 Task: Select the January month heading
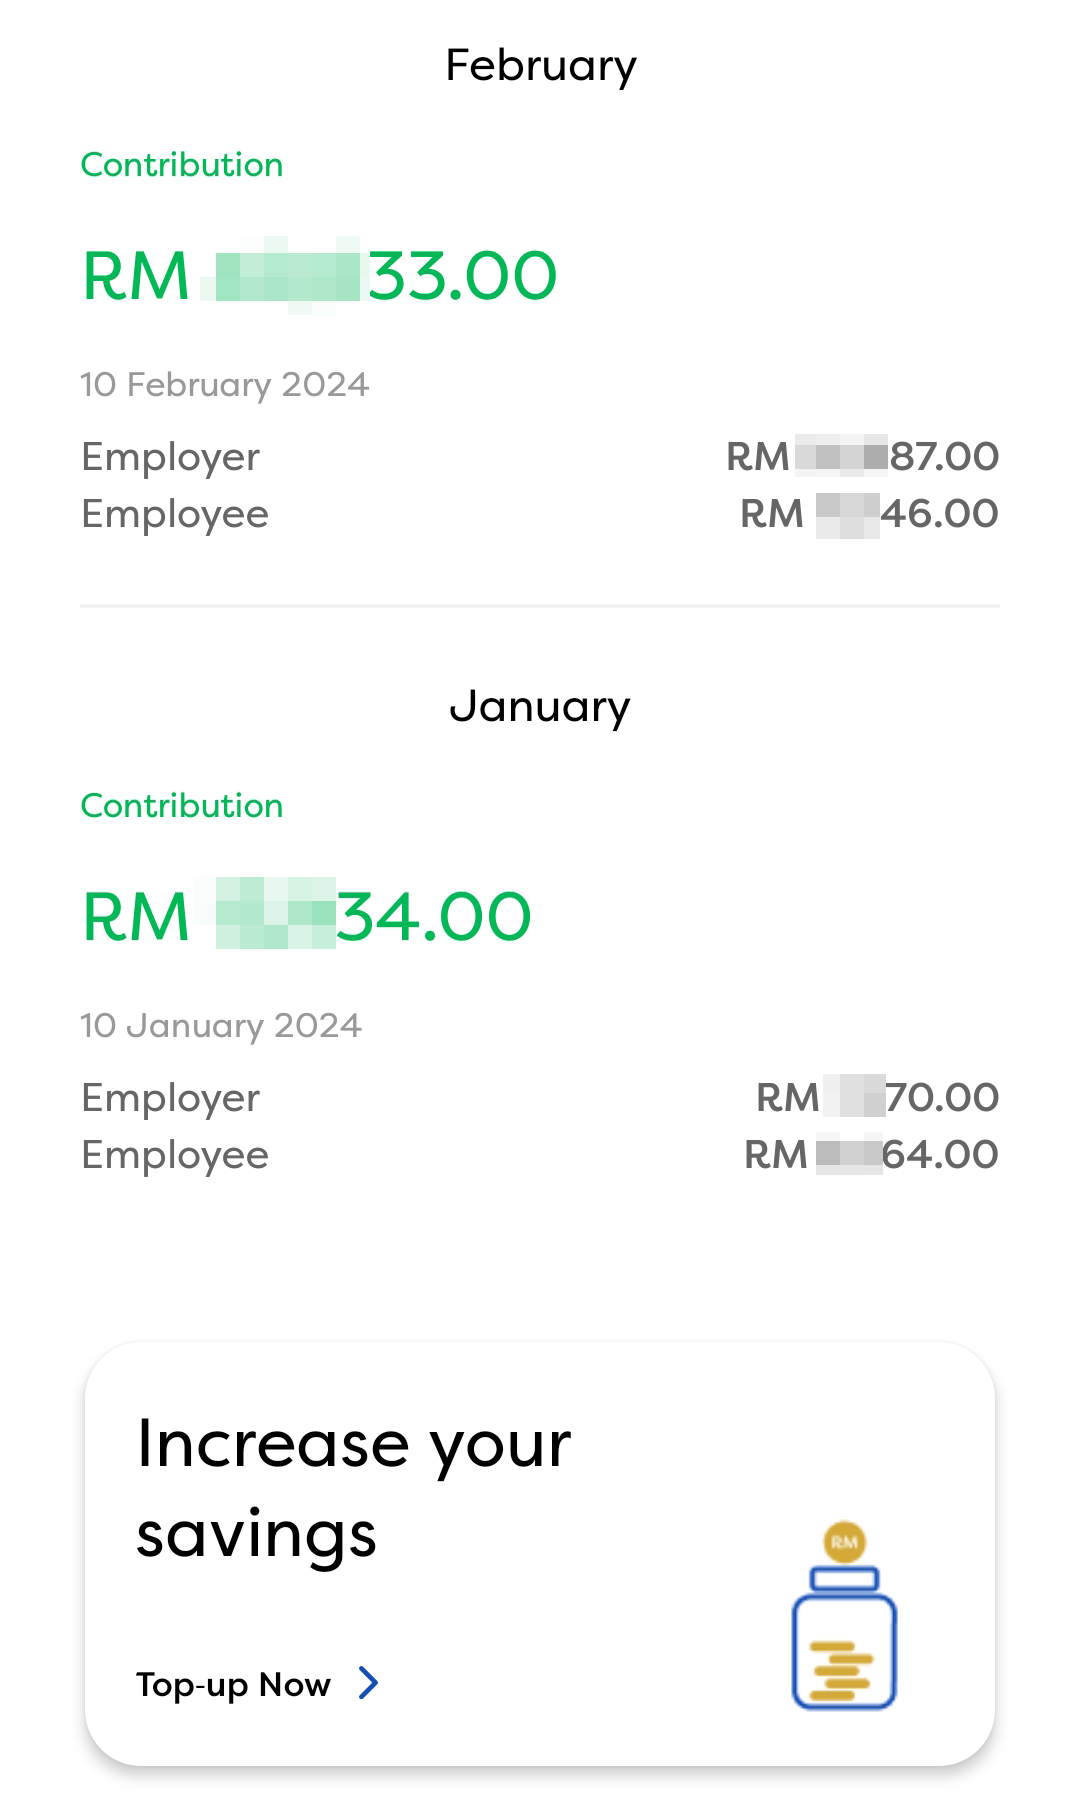click(540, 707)
